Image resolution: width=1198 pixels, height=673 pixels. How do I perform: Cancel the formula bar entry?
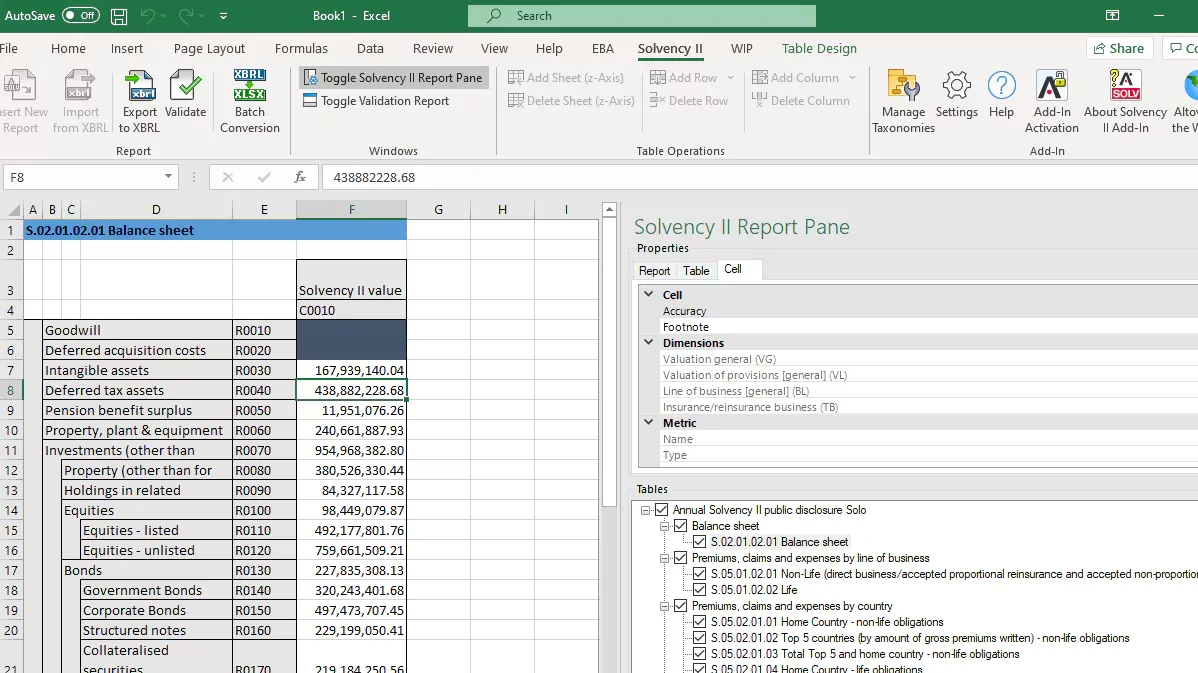point(228,177)
